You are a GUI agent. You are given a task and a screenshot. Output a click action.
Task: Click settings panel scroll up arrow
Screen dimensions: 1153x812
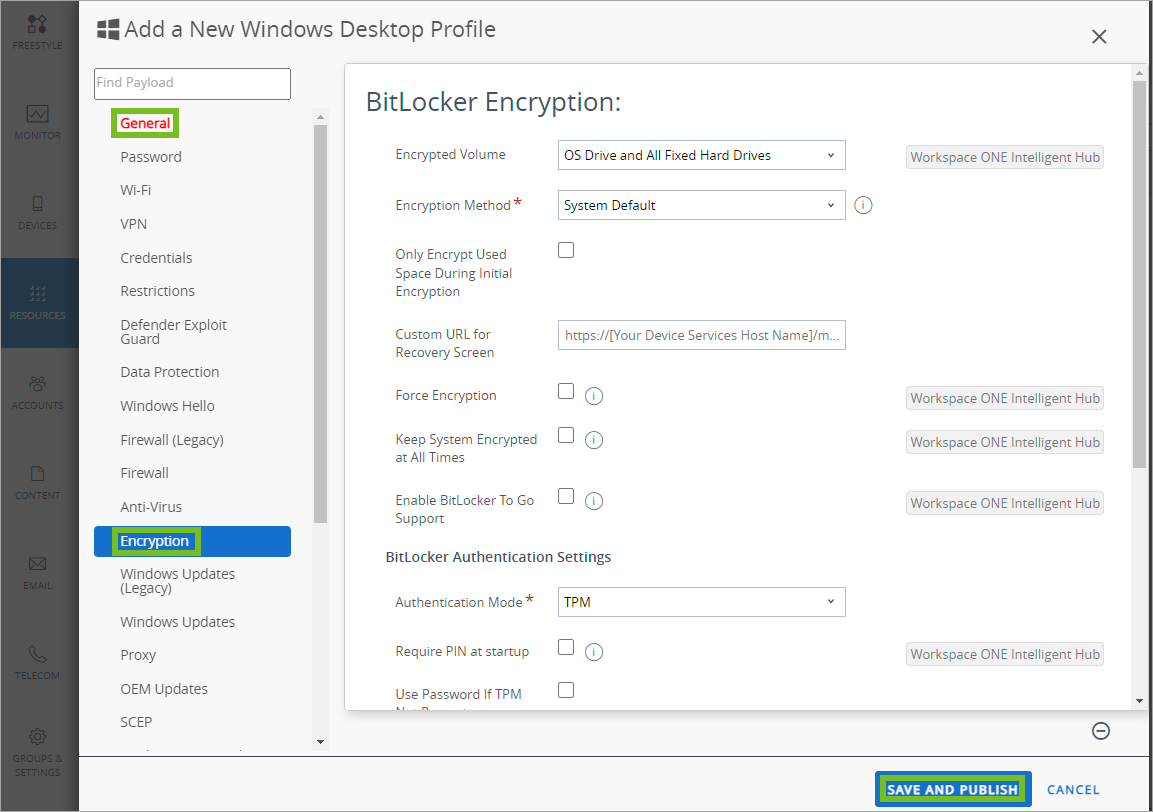(x=1139, y=73)
